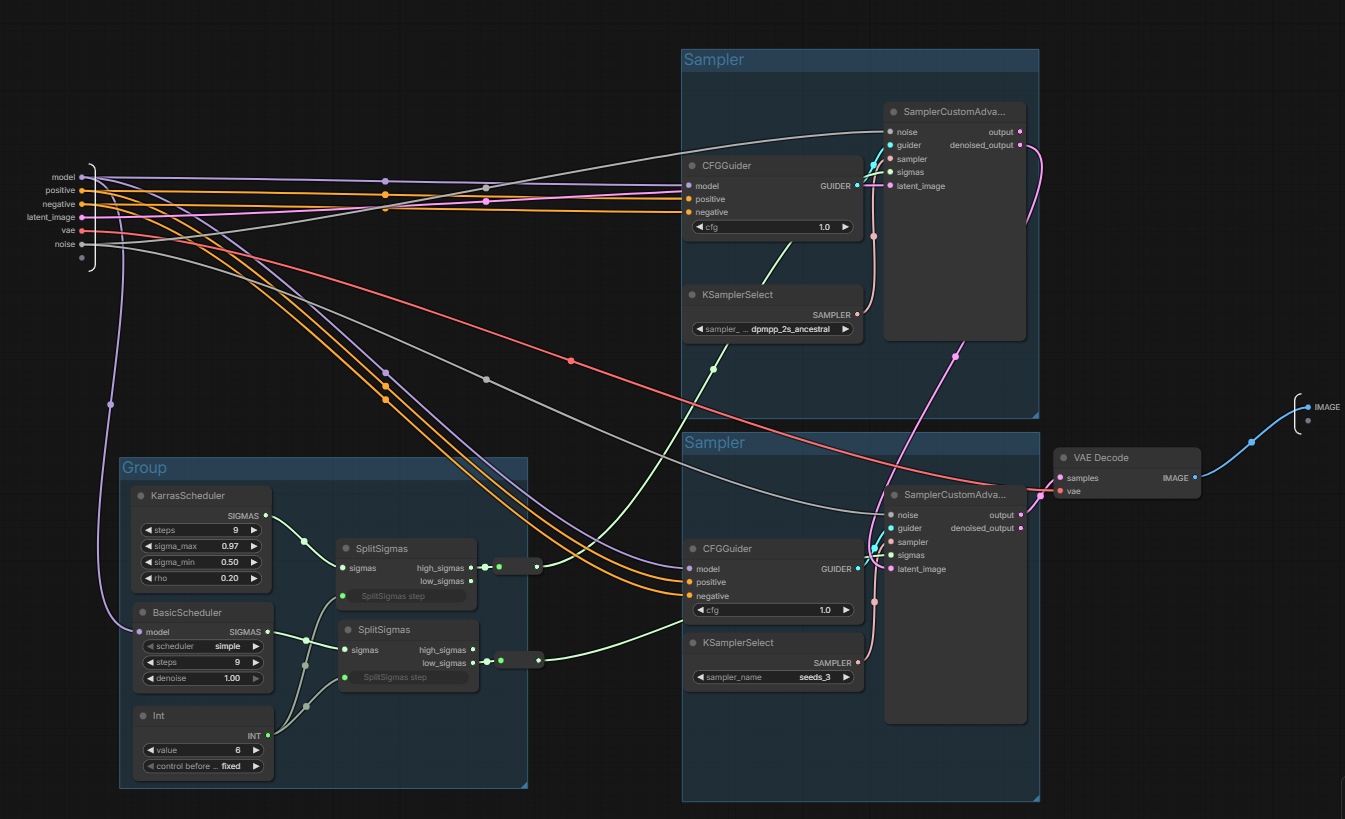The width and height of the screenshot is (1345, 819).
Task: Click the subgraph input panel's latent_image slot
Action: click(x=82, y=217)
